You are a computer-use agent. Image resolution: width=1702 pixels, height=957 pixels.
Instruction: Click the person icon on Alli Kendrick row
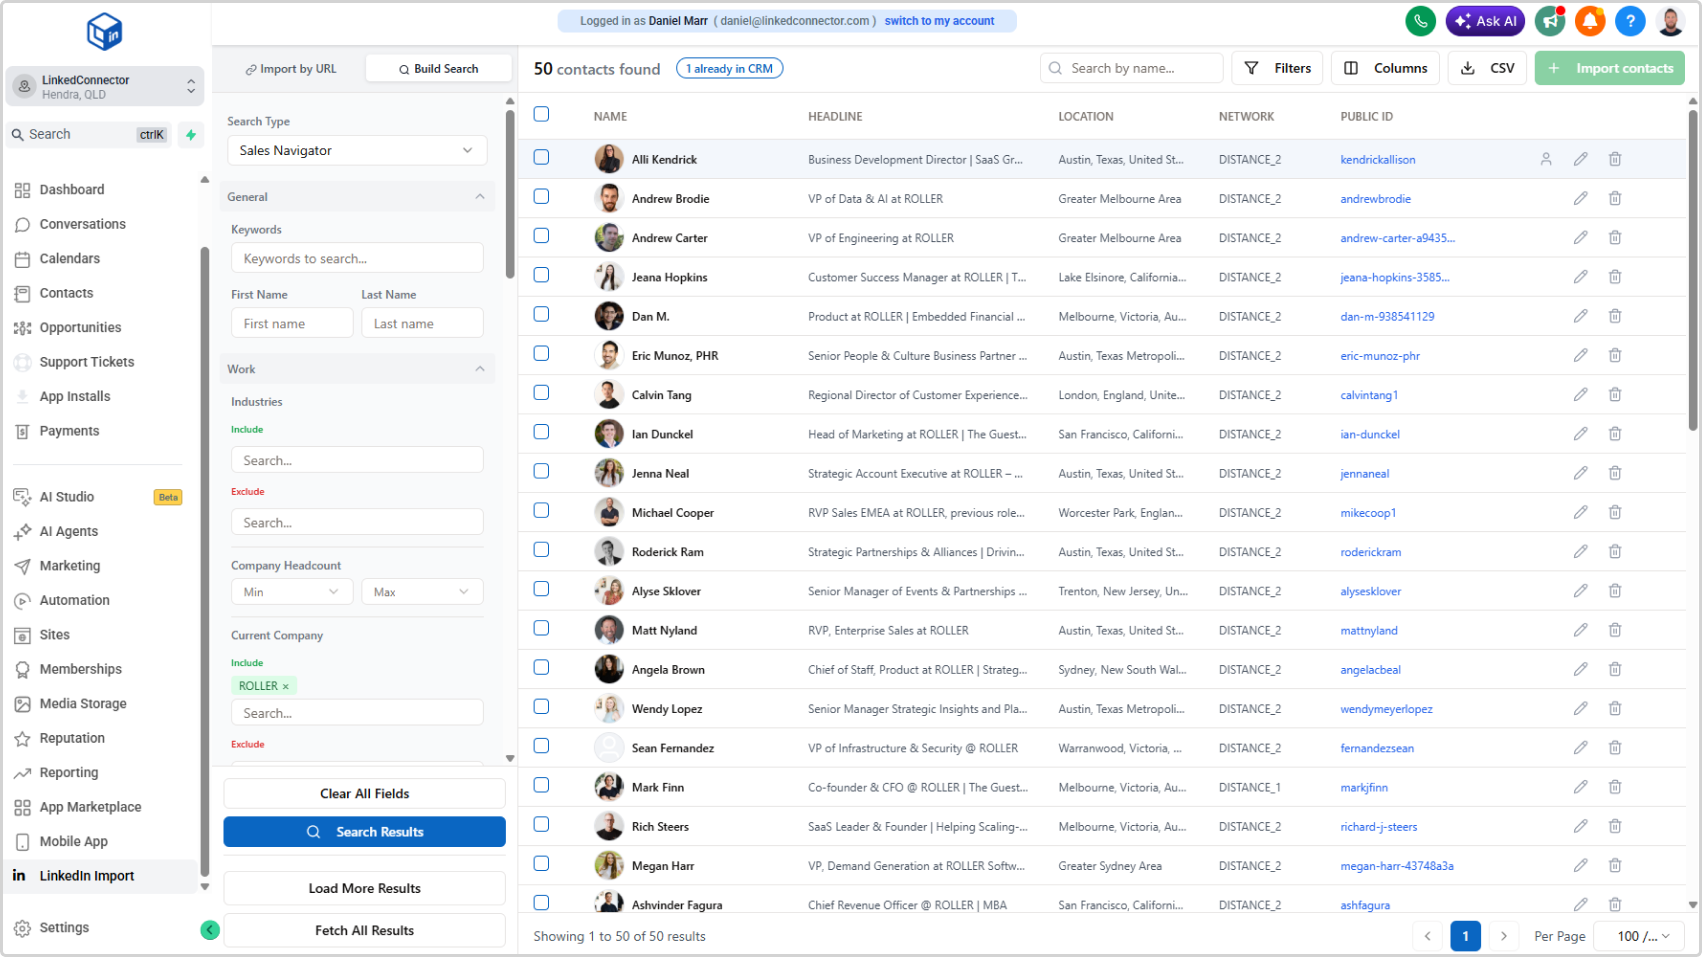tap(1546, 159)
